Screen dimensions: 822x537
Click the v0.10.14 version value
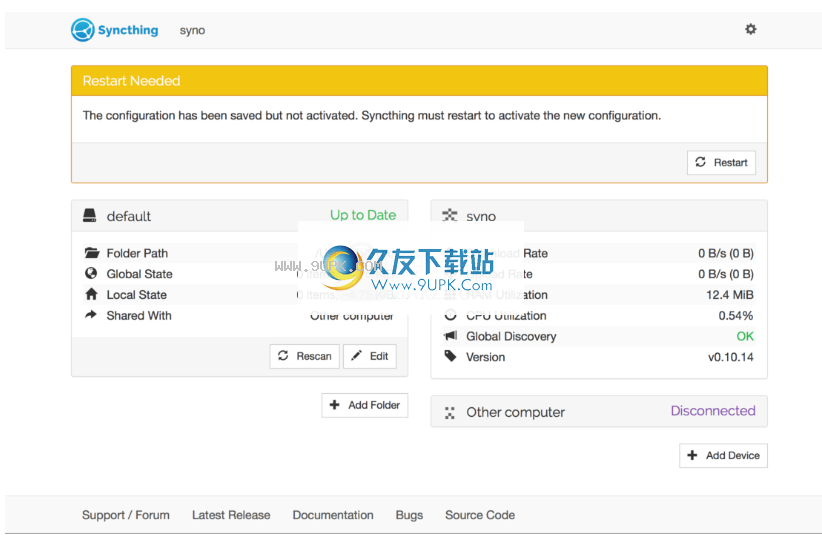[x=731, y=357]
